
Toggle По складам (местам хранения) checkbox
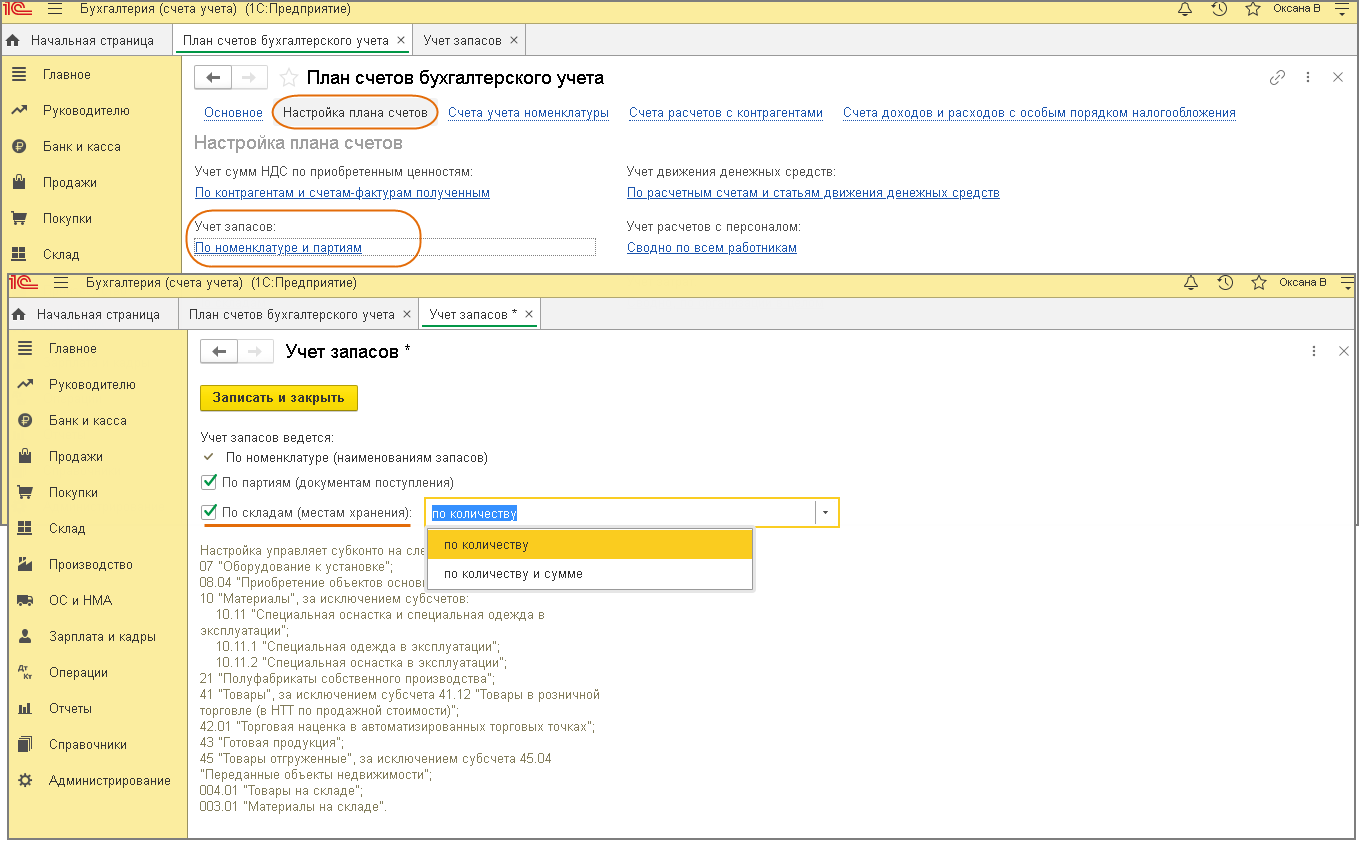(209, 513)
